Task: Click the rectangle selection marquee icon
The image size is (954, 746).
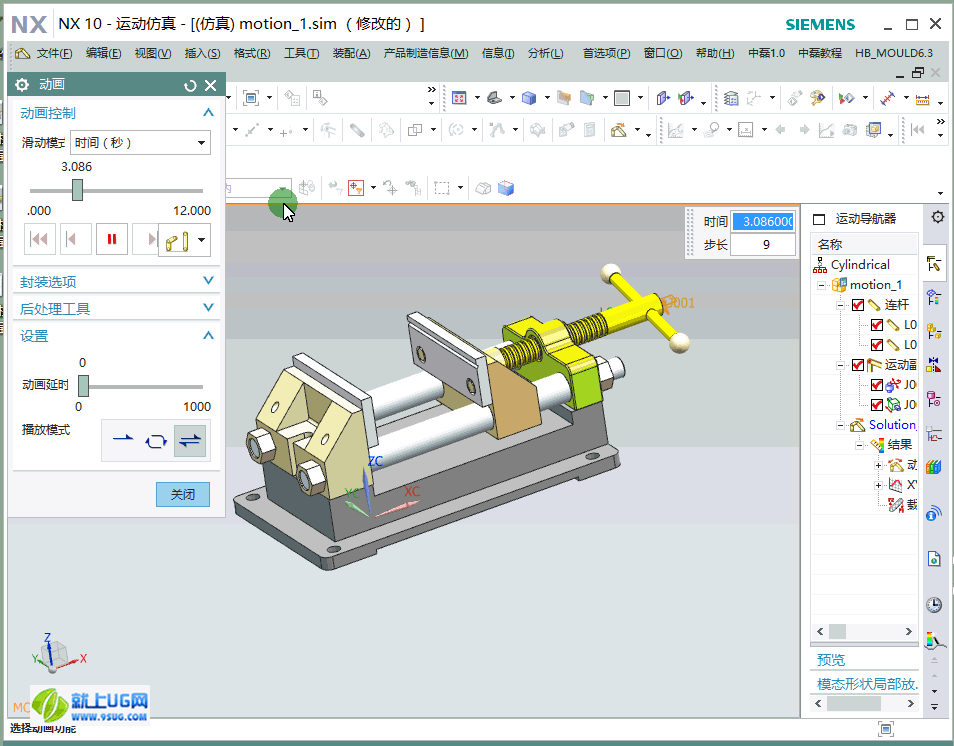Action: click(442, 188)
